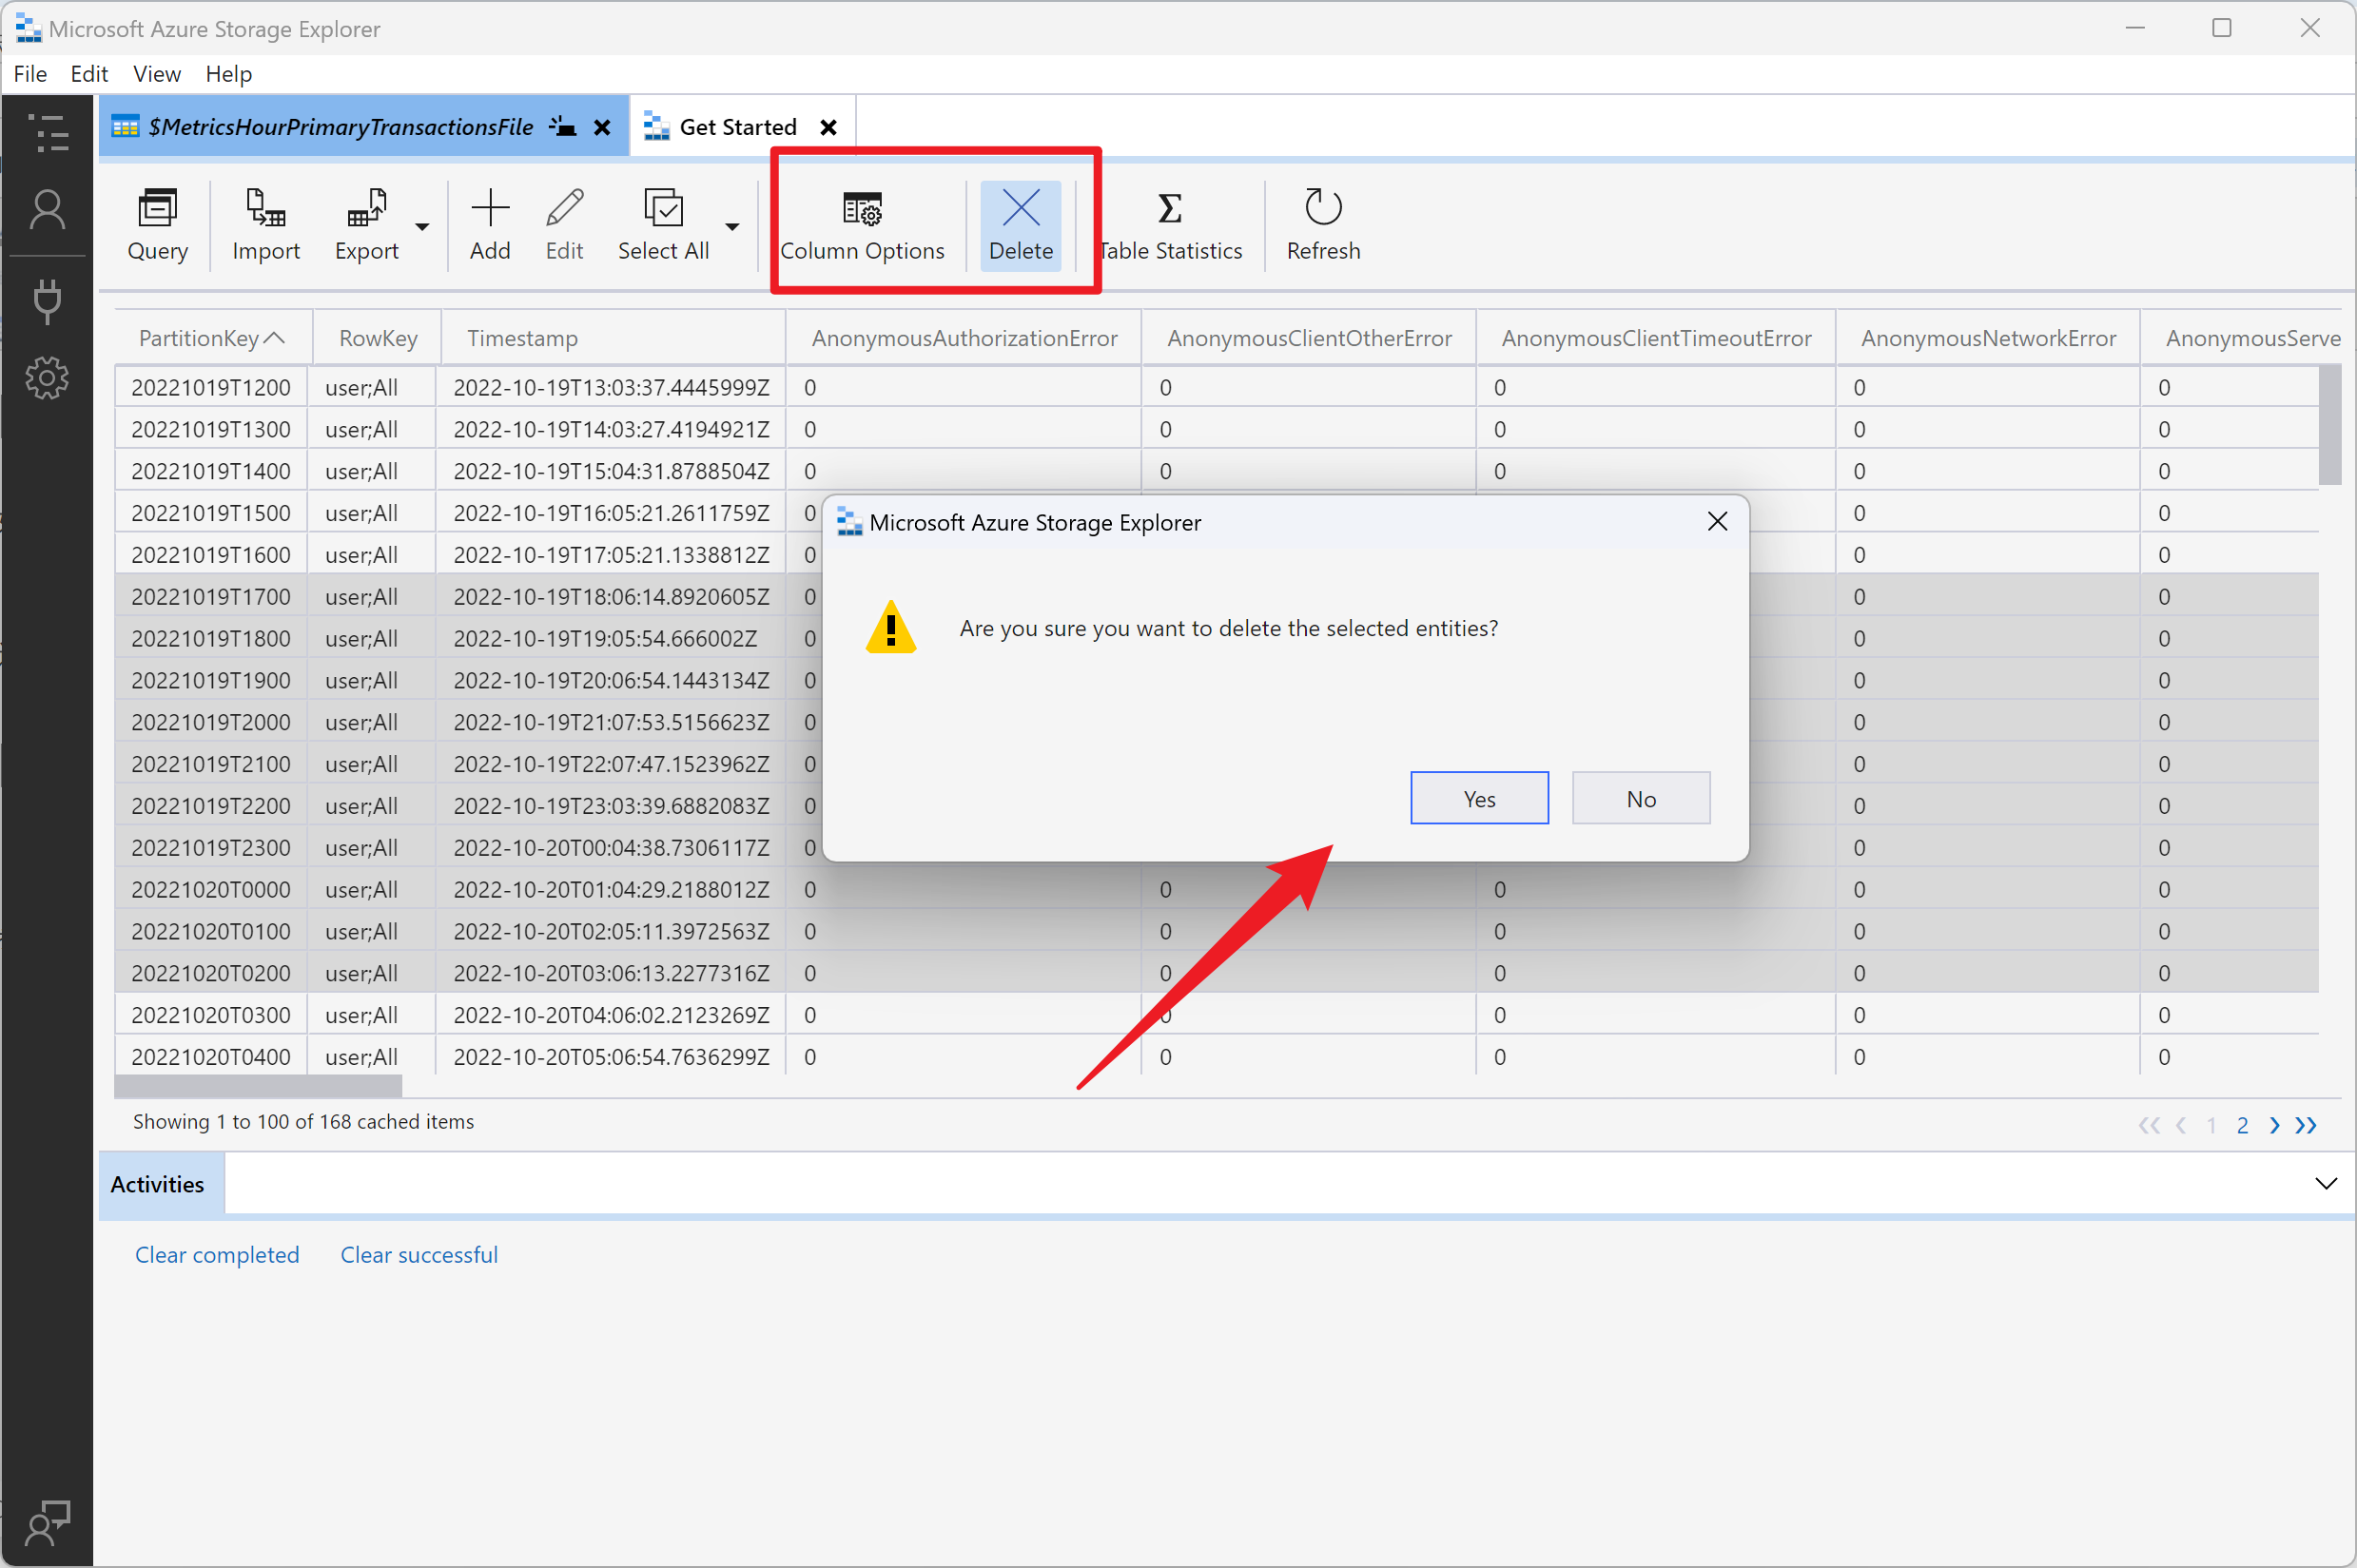Open the View menu
This screenshot has height=1568, width=2357.
click(156, 74)
